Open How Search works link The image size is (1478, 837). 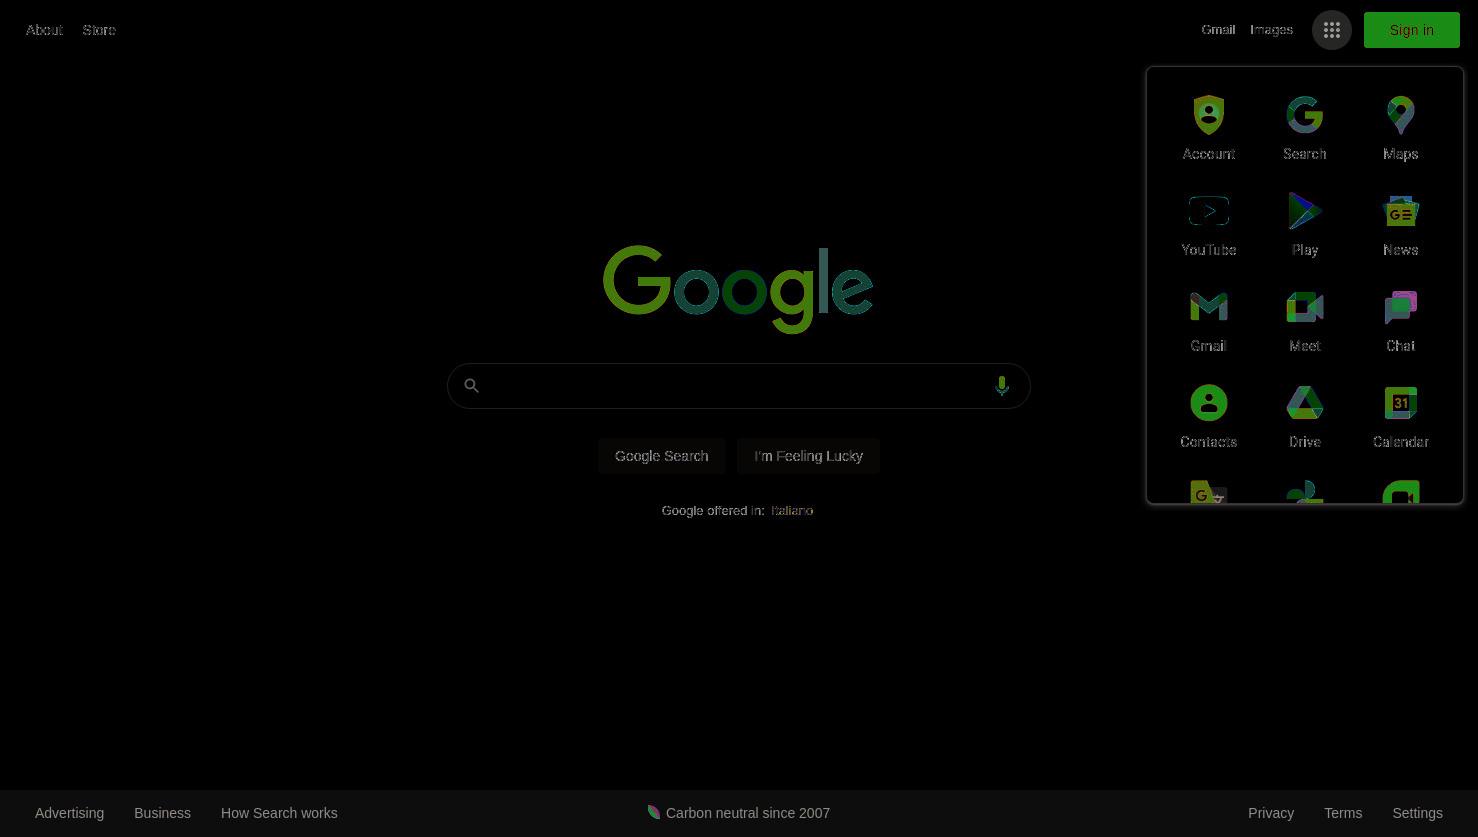[279, 813]
